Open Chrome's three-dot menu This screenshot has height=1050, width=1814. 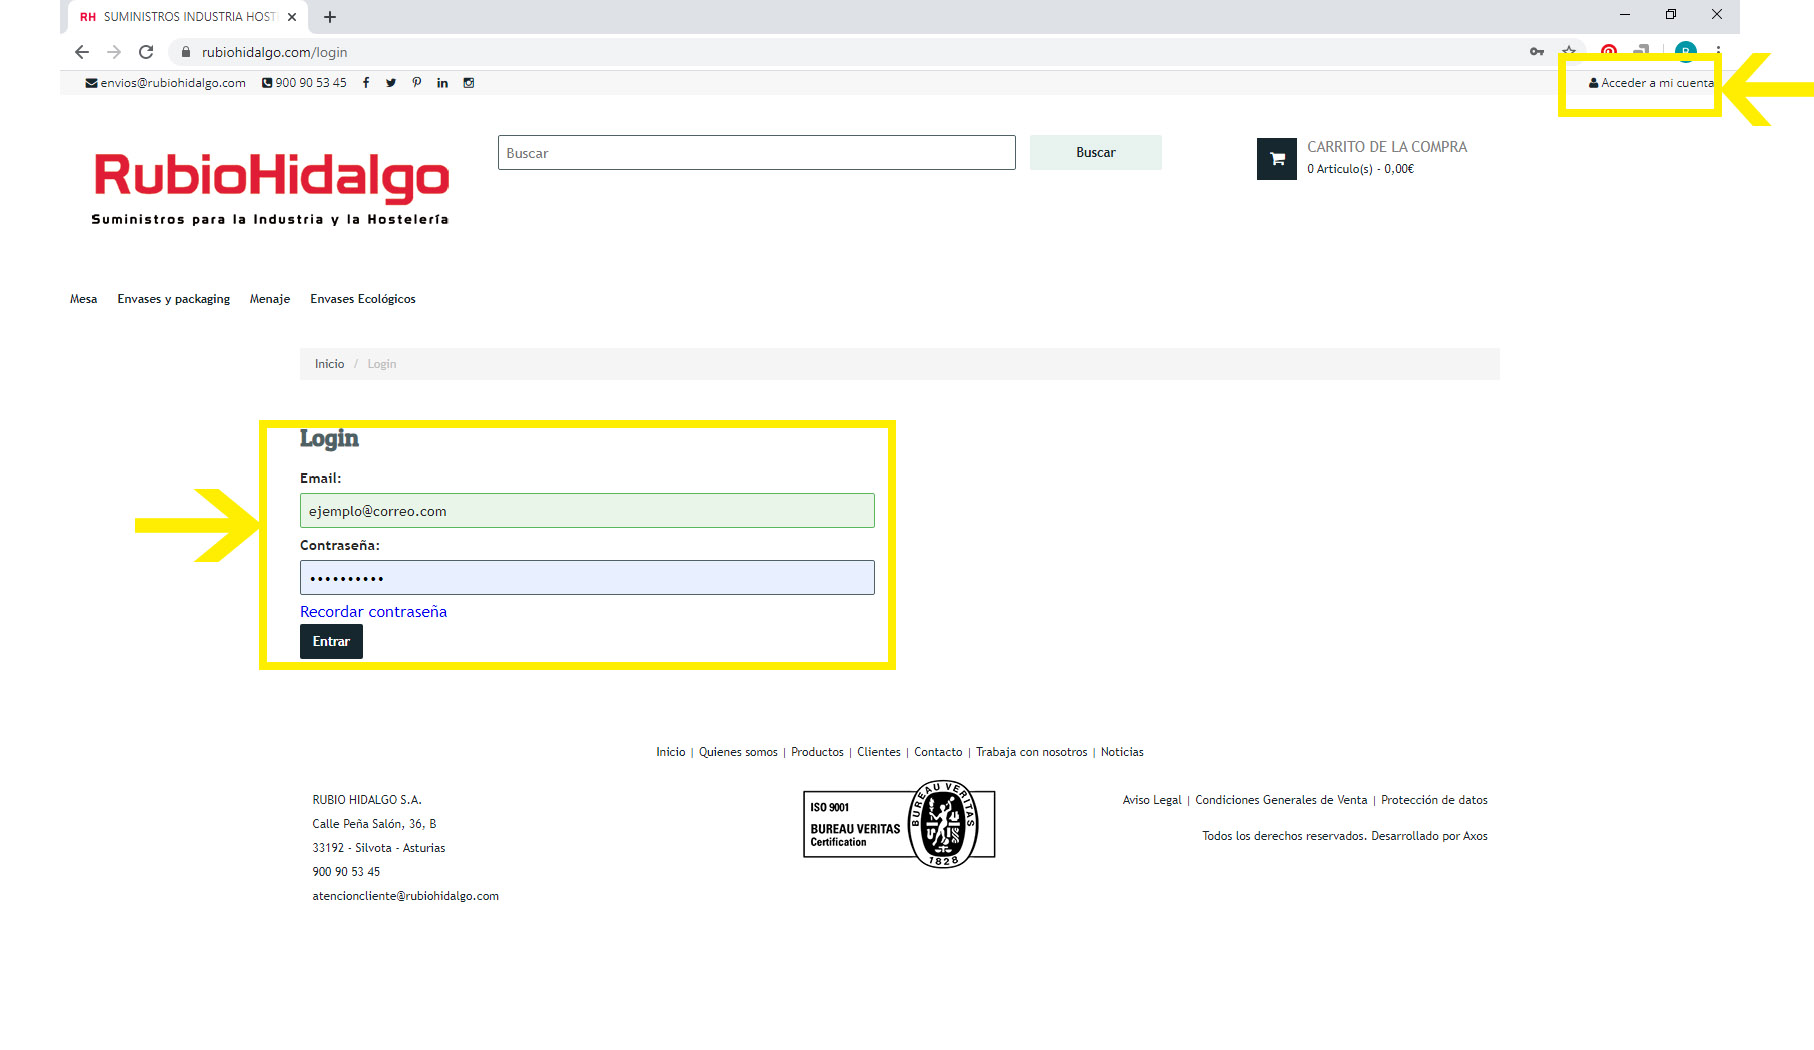[x=1718, y=51]
